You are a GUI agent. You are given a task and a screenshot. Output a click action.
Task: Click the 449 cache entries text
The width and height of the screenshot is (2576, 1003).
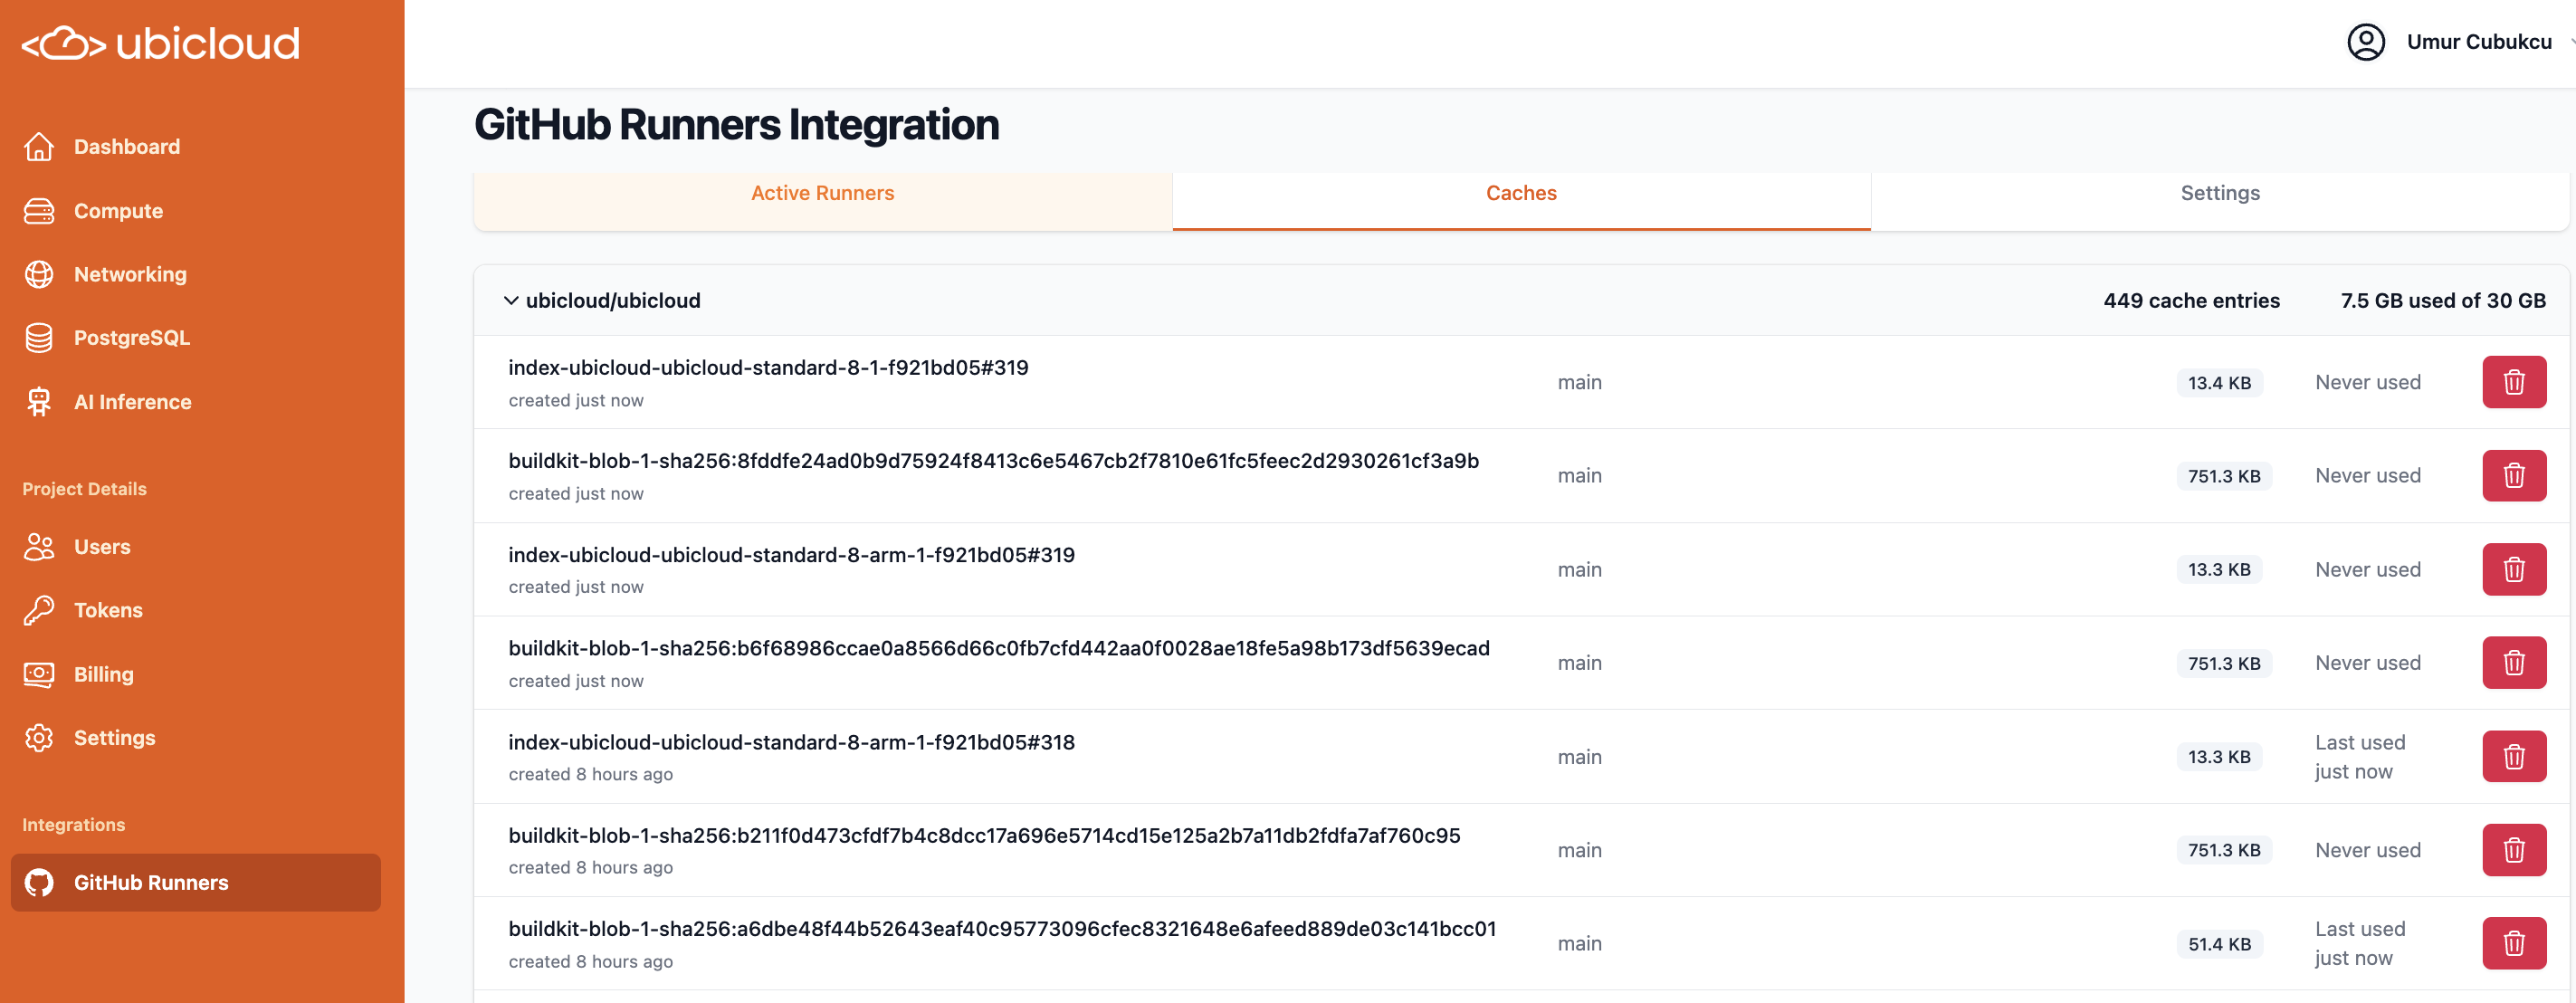[x=2191, y=300]
